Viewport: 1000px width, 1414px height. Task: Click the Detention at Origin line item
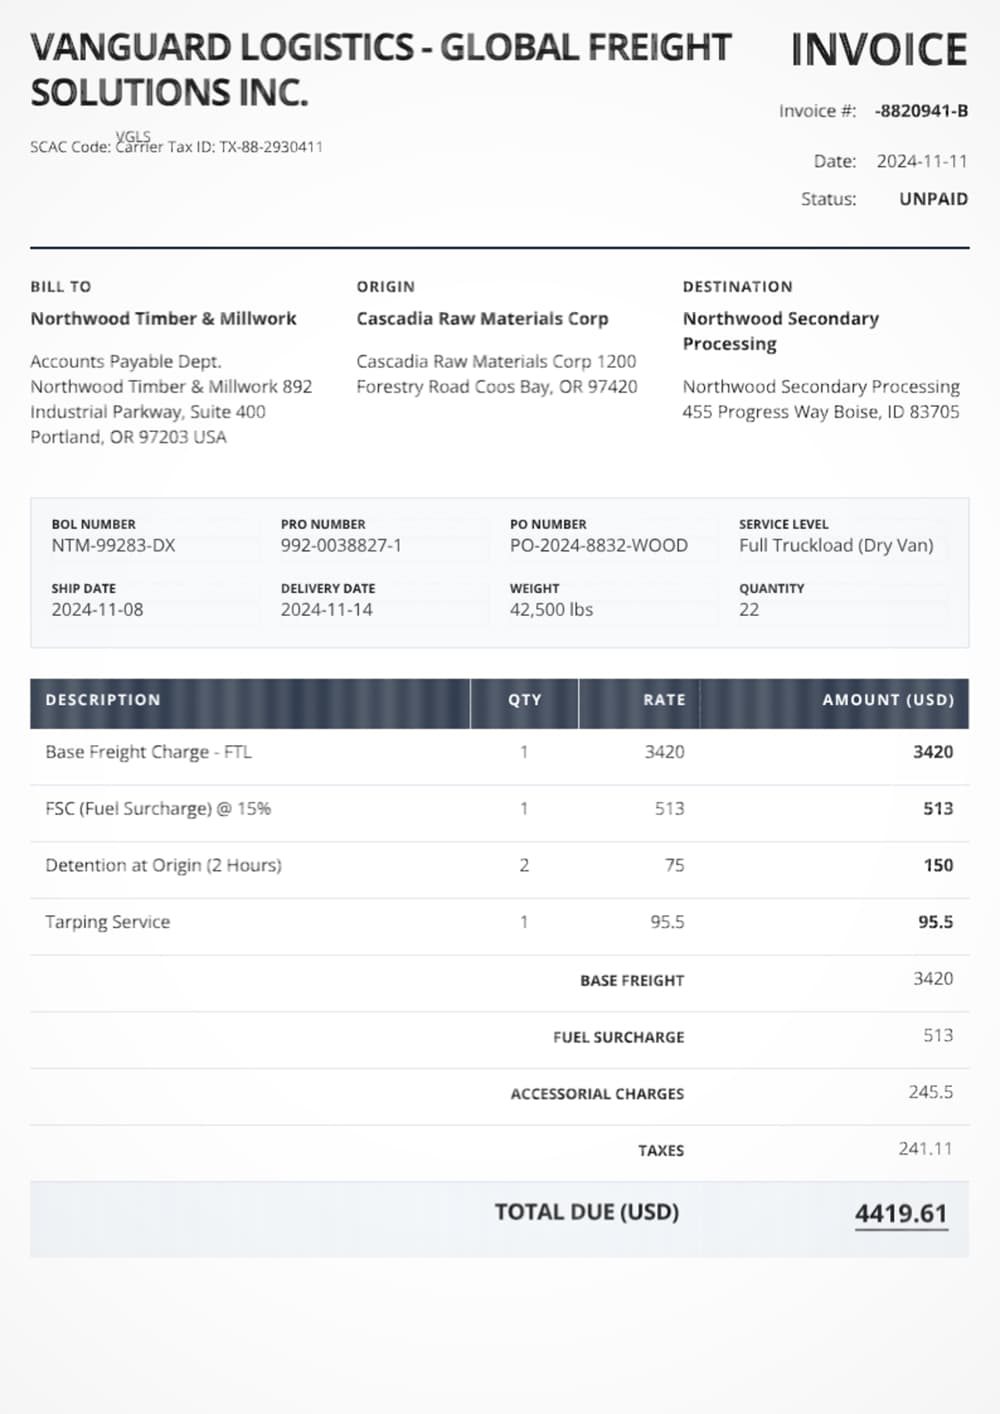163,865
